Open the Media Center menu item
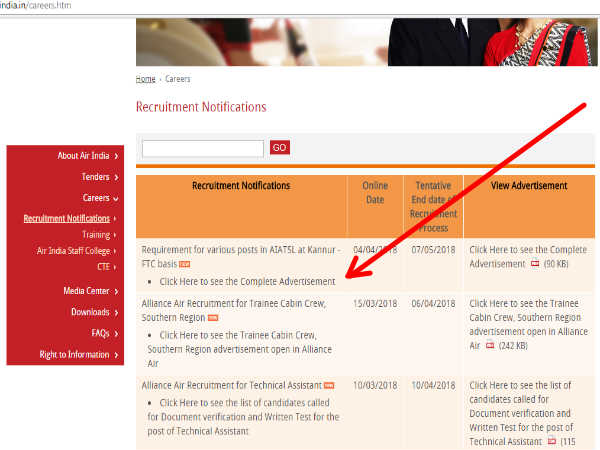Viewport: 600px width, 450px height. pos(86,291)
